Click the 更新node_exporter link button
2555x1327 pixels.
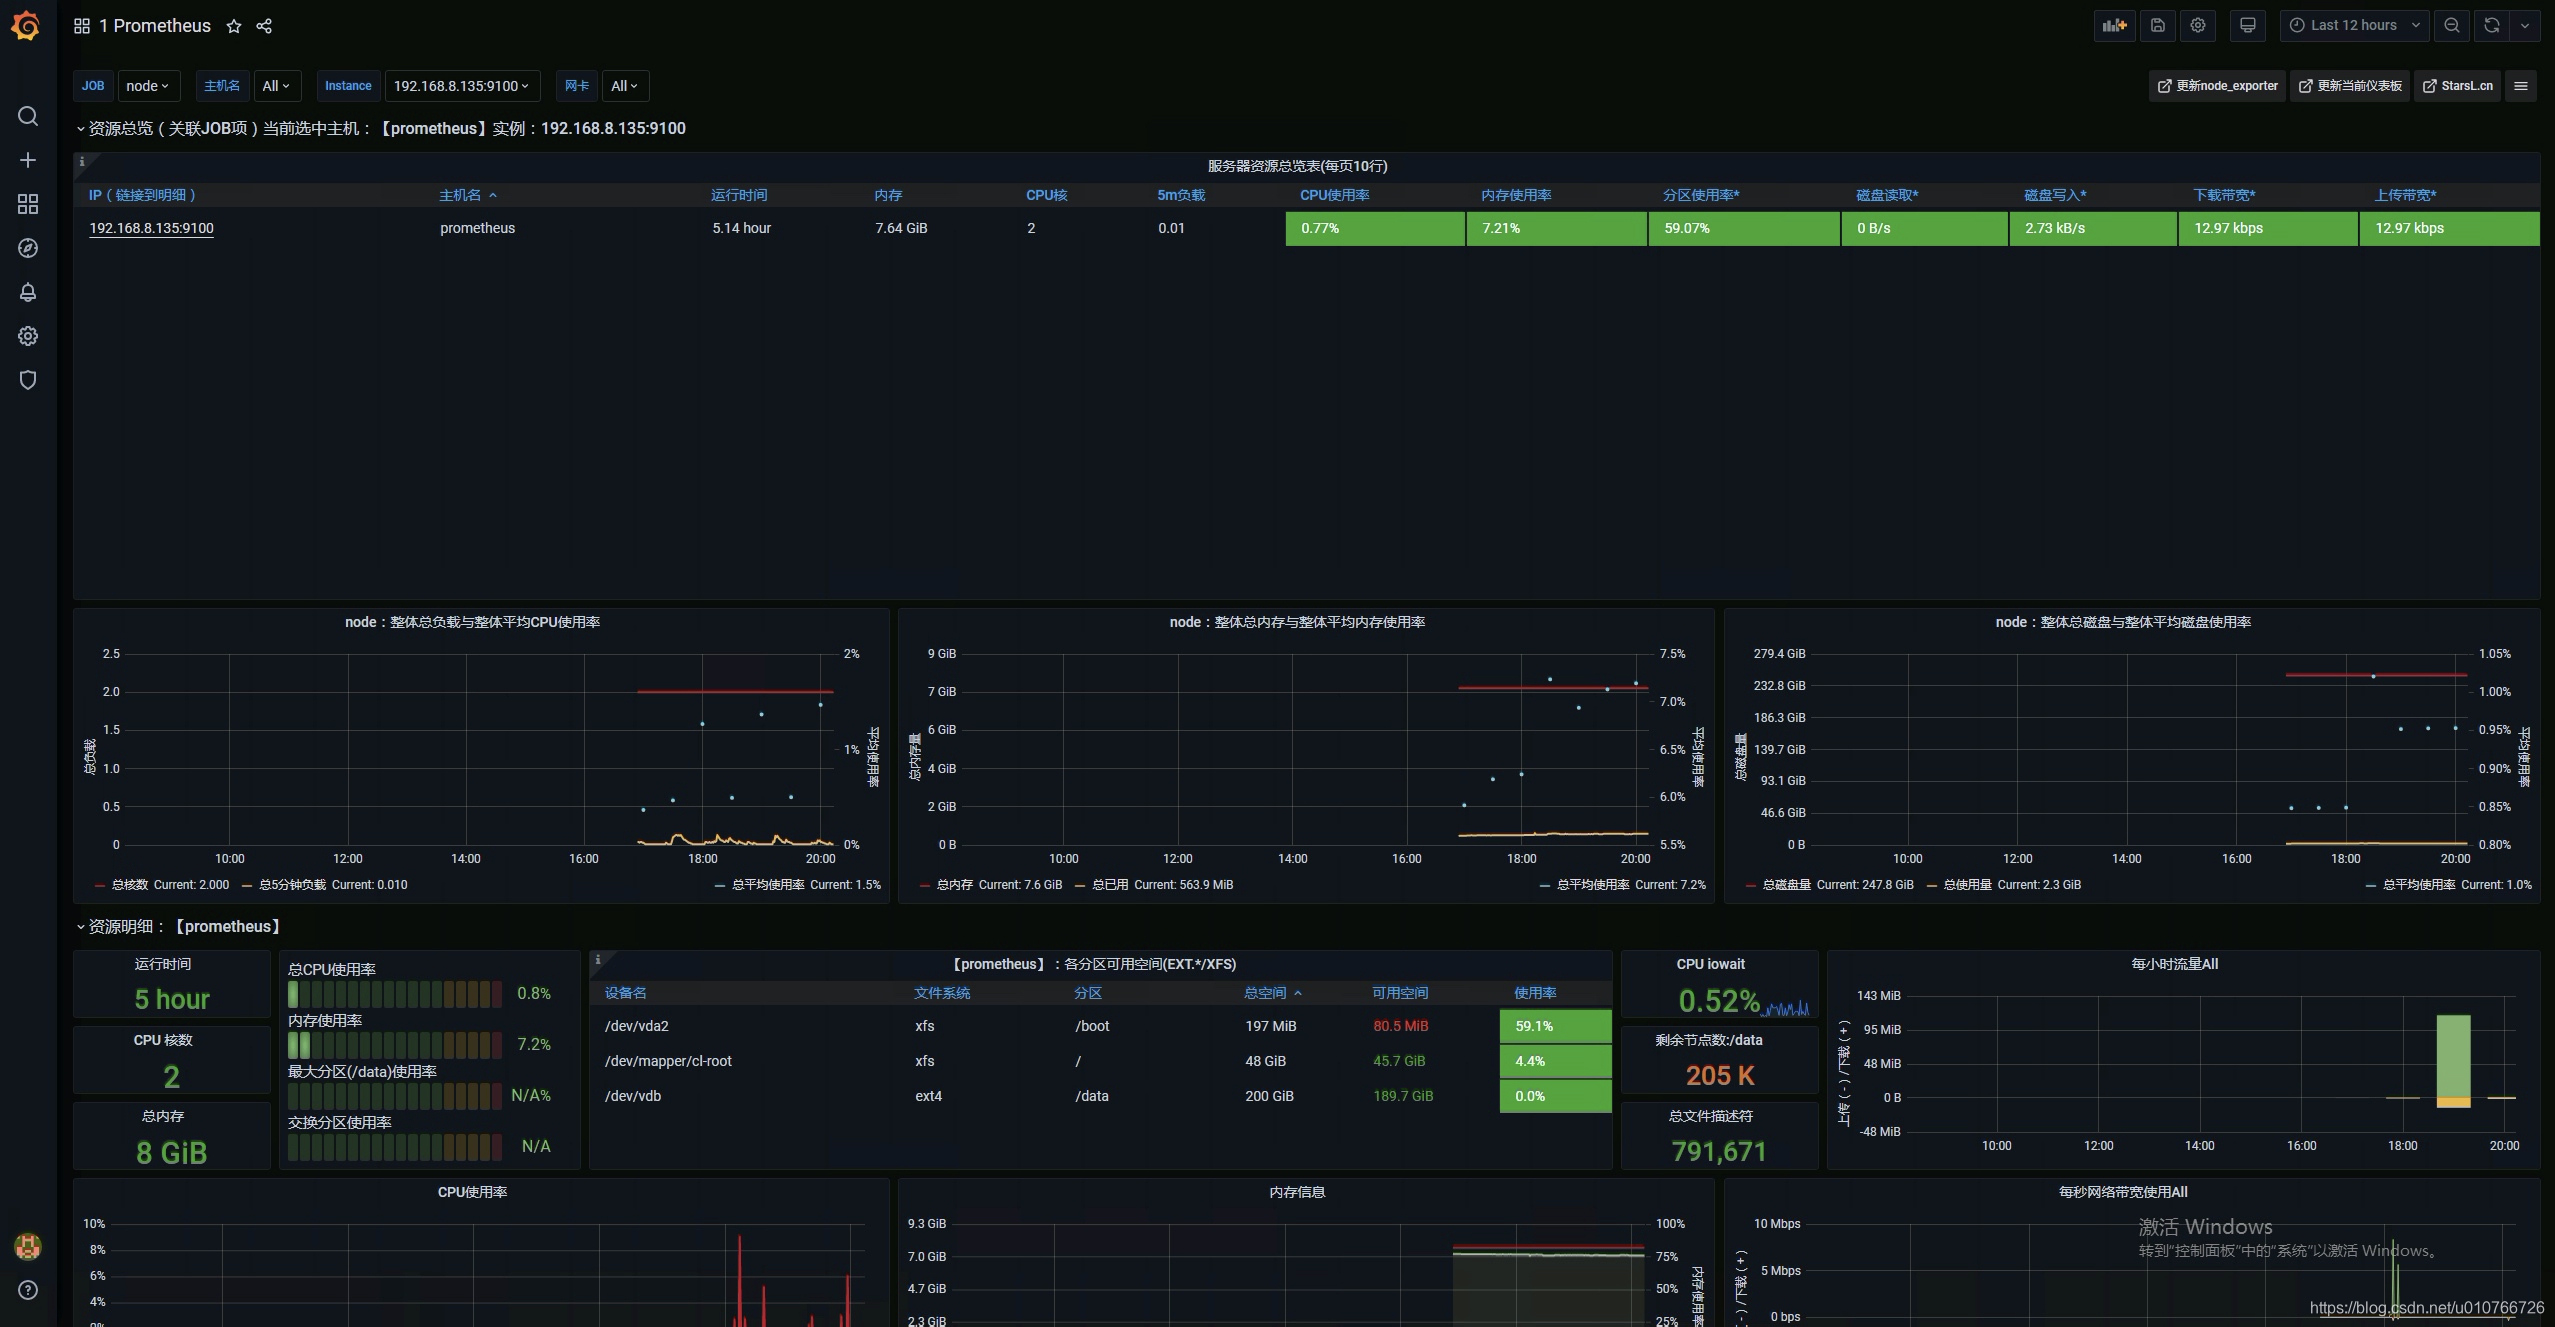tap(2217, 86)
